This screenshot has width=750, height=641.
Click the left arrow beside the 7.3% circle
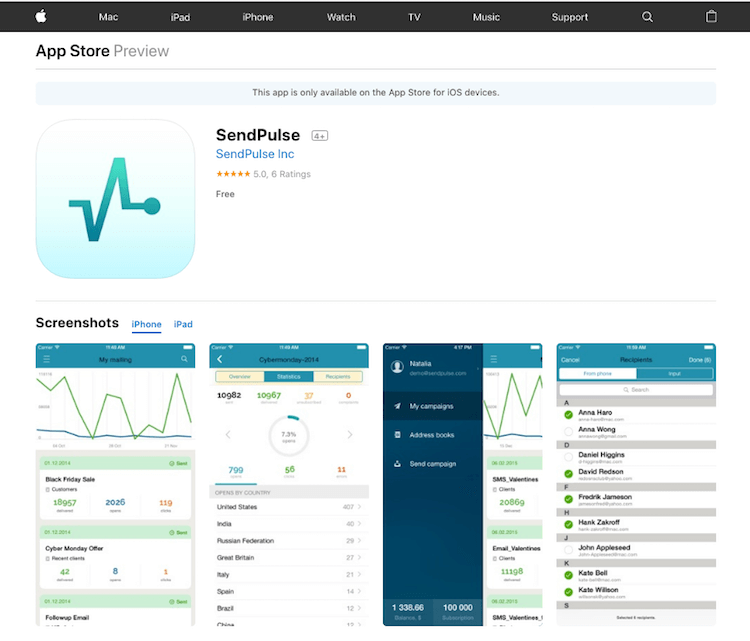(228, 434)
